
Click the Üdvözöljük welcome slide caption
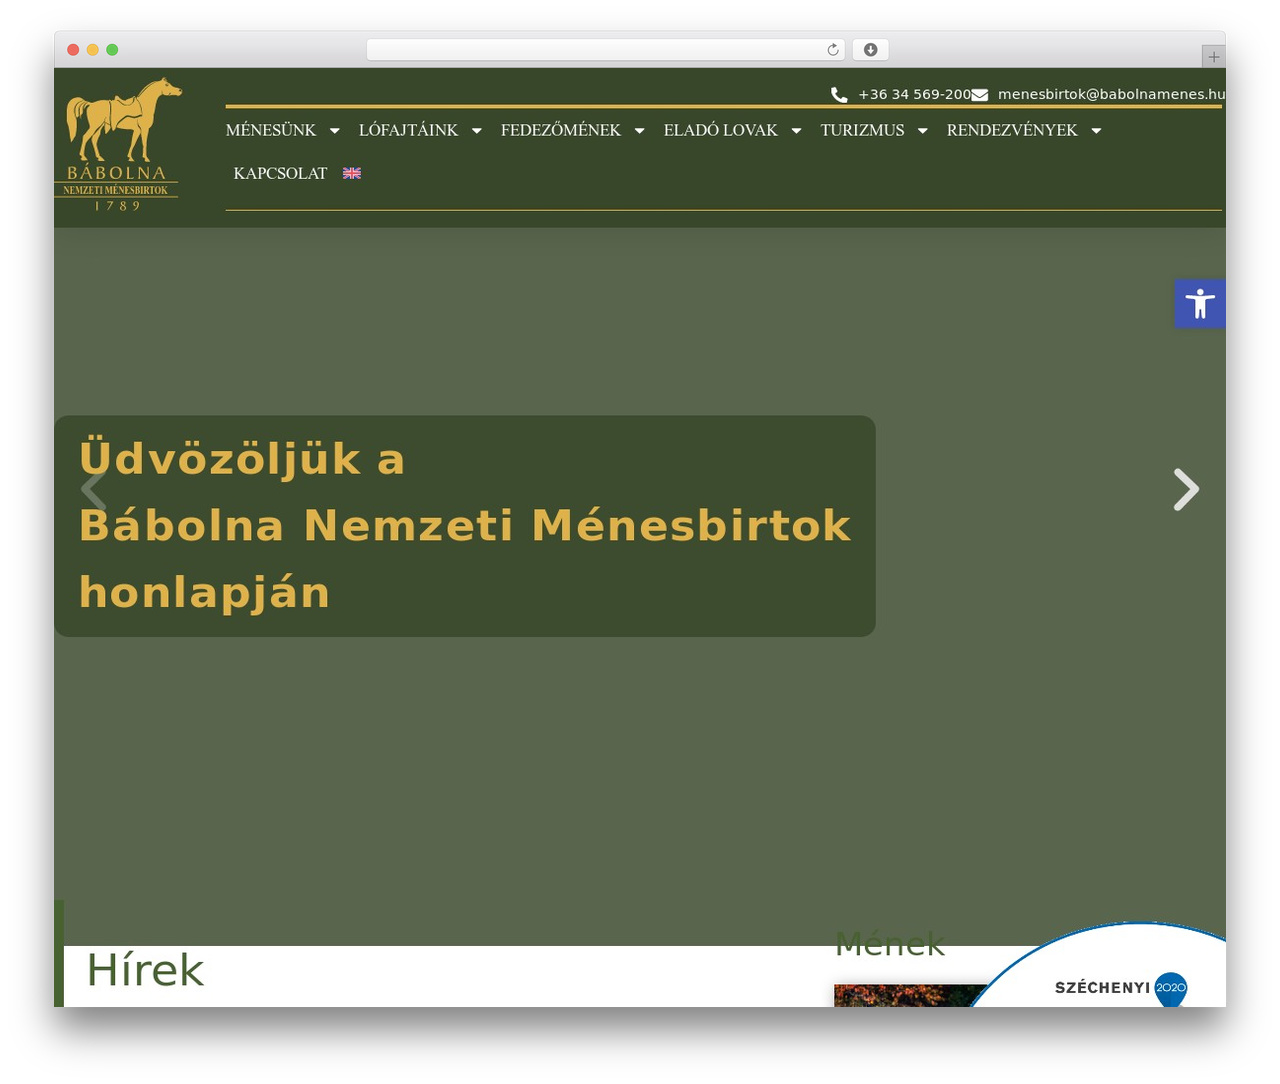465,526
